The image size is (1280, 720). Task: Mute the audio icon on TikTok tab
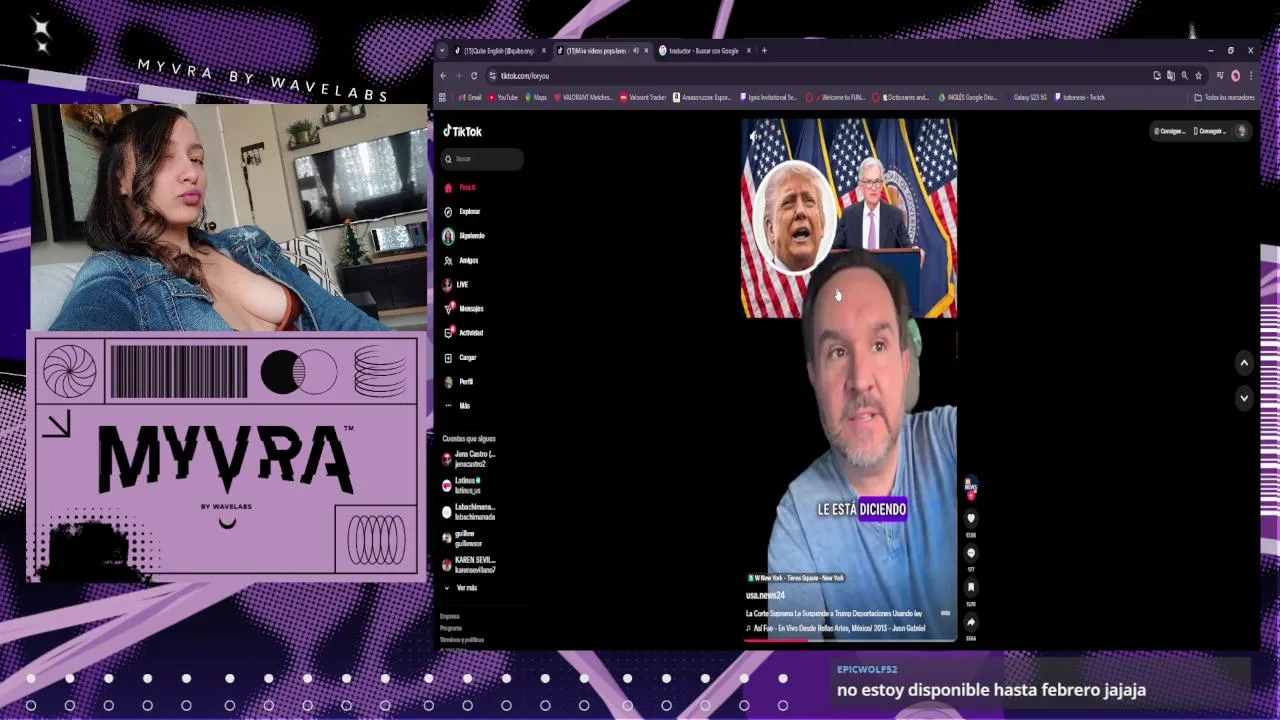[x=635, y=50]
